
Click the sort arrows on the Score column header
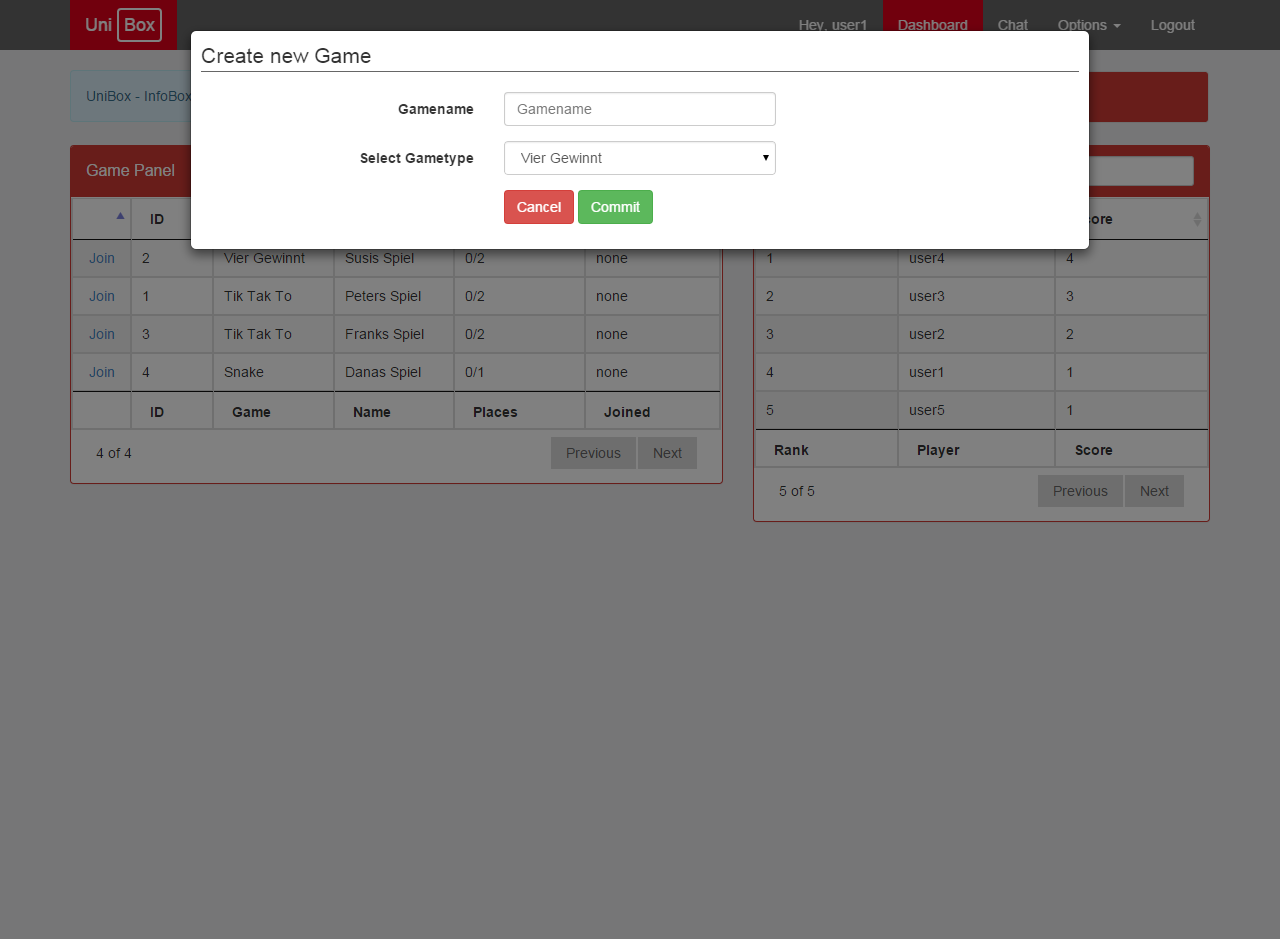point(1197,219)
